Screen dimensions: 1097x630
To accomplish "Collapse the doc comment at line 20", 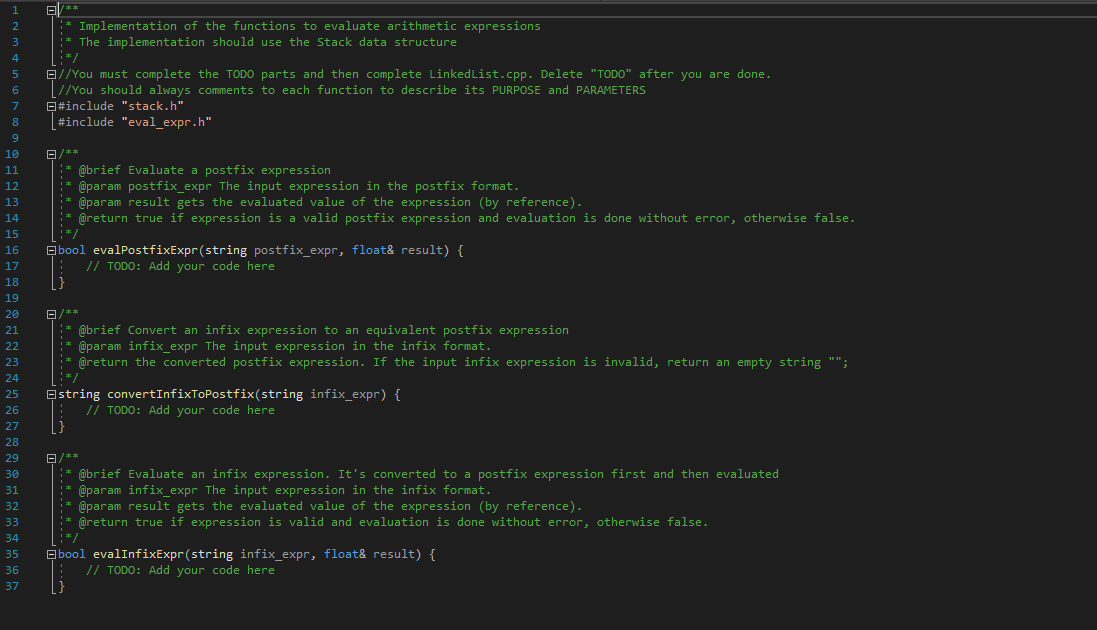I will click(51, 314).
